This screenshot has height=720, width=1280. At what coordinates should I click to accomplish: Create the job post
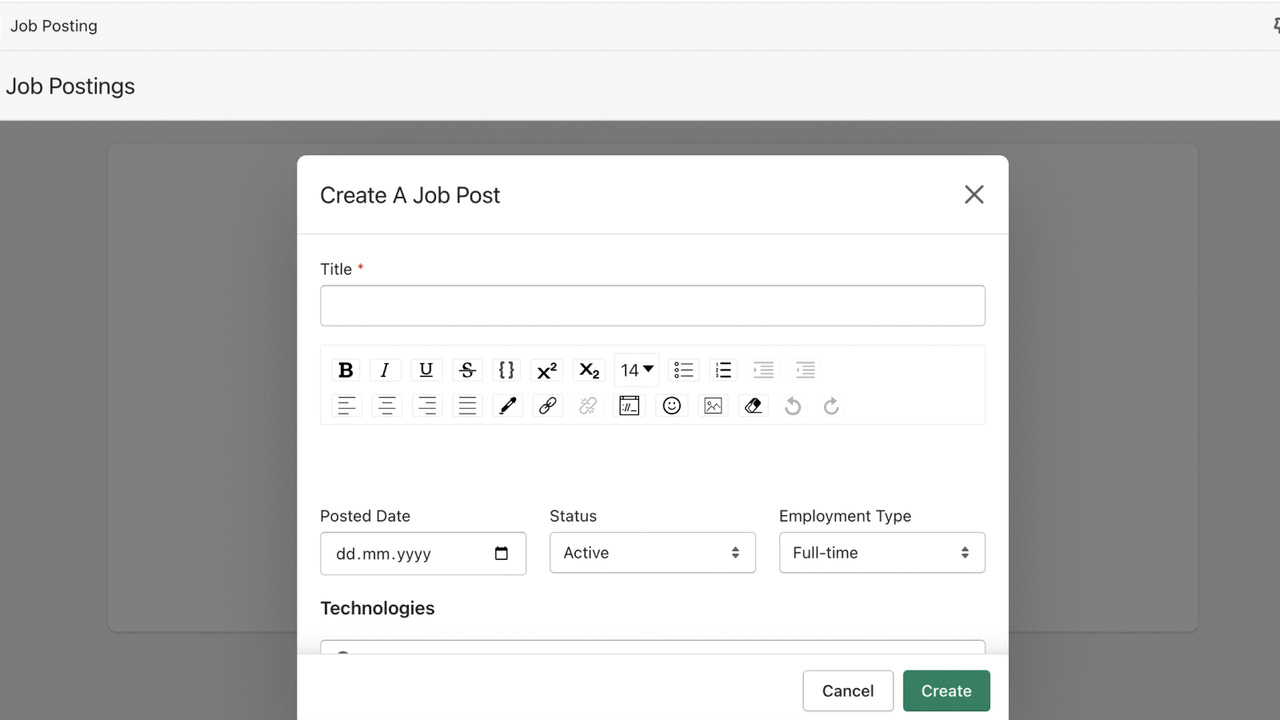[945, 690]
